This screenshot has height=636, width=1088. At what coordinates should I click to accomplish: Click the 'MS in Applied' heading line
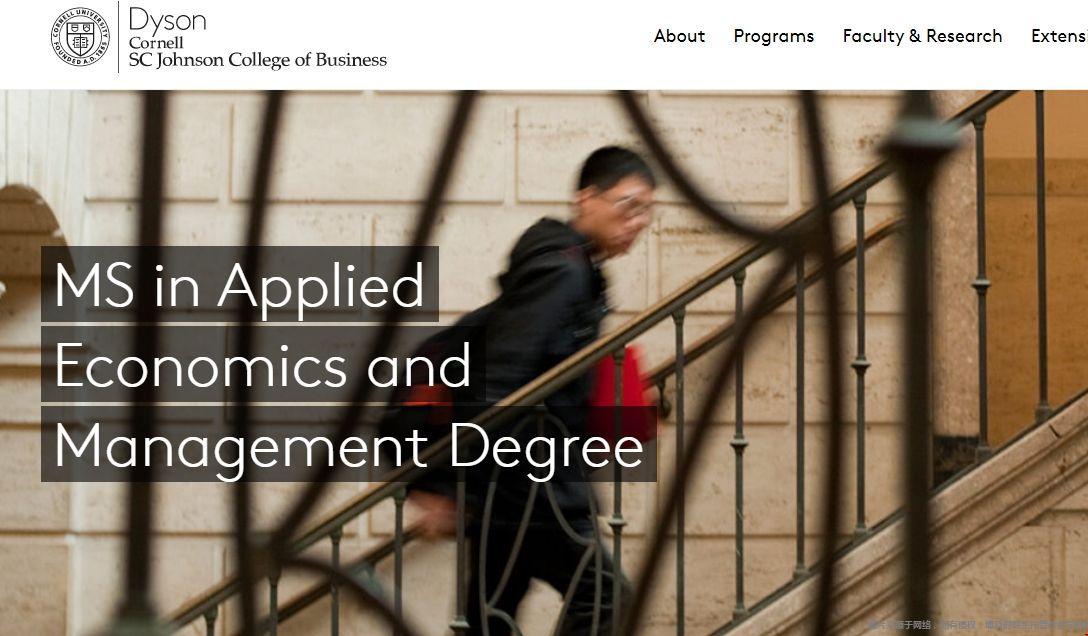pyautogui.click(x=240, y=285)
